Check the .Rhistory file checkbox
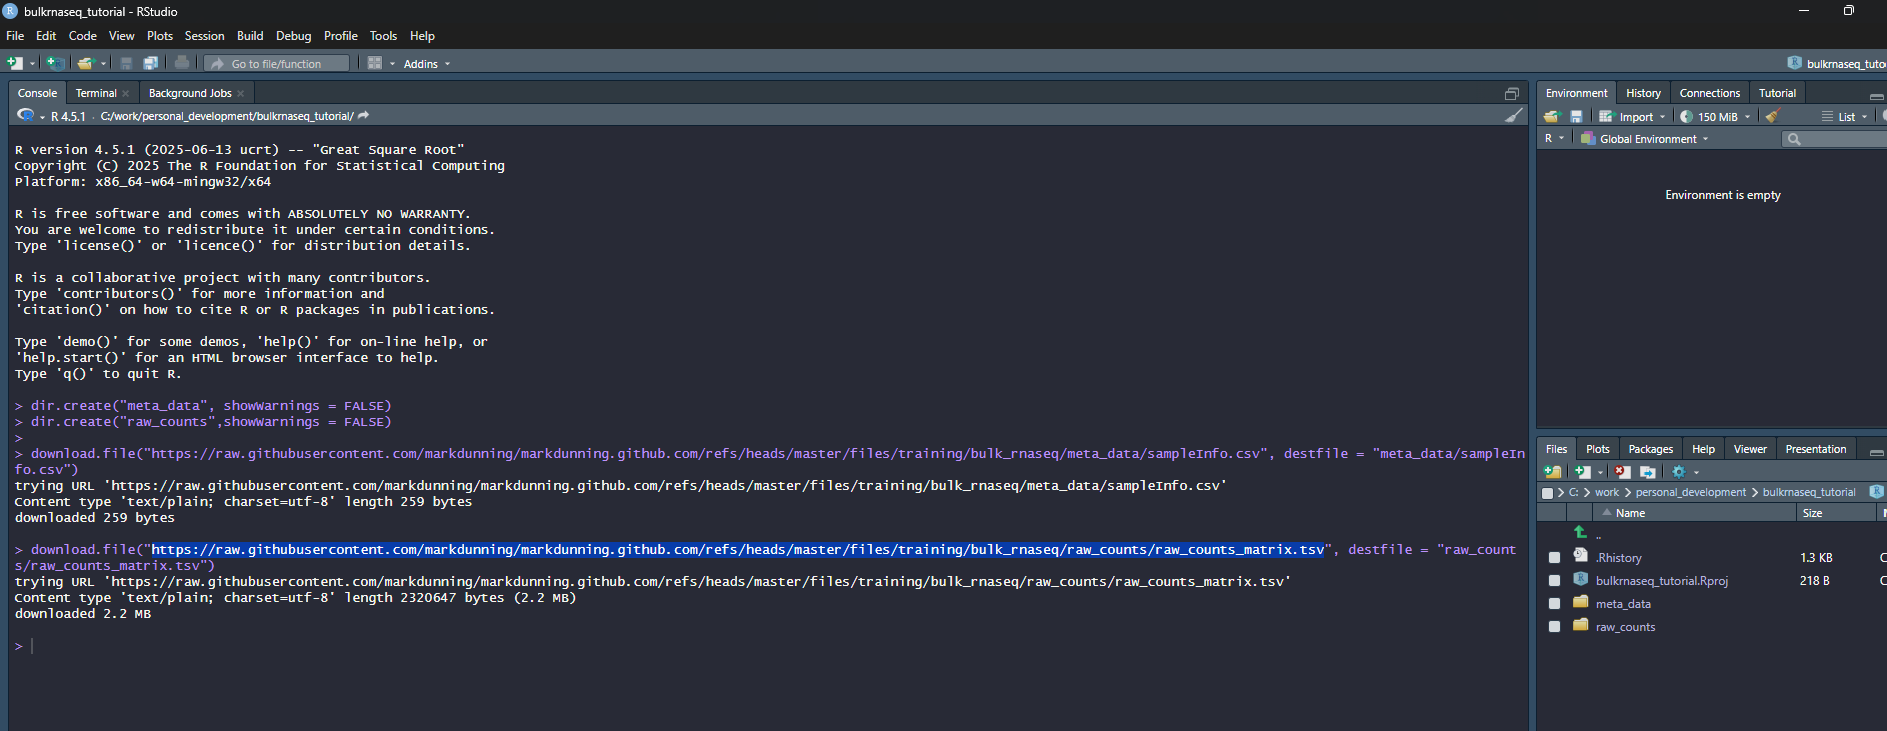The image size is (1887, 731). coord(1554,558)
